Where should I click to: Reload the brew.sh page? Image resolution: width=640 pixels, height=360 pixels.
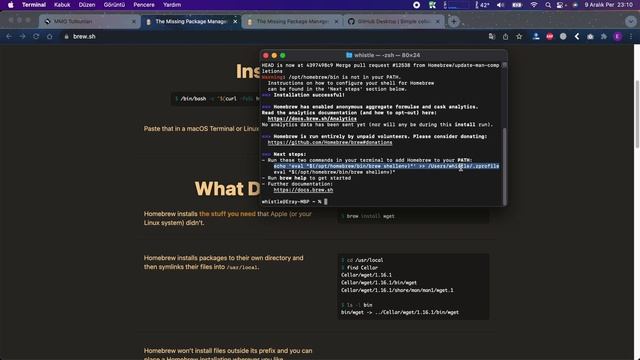(36, 36)
